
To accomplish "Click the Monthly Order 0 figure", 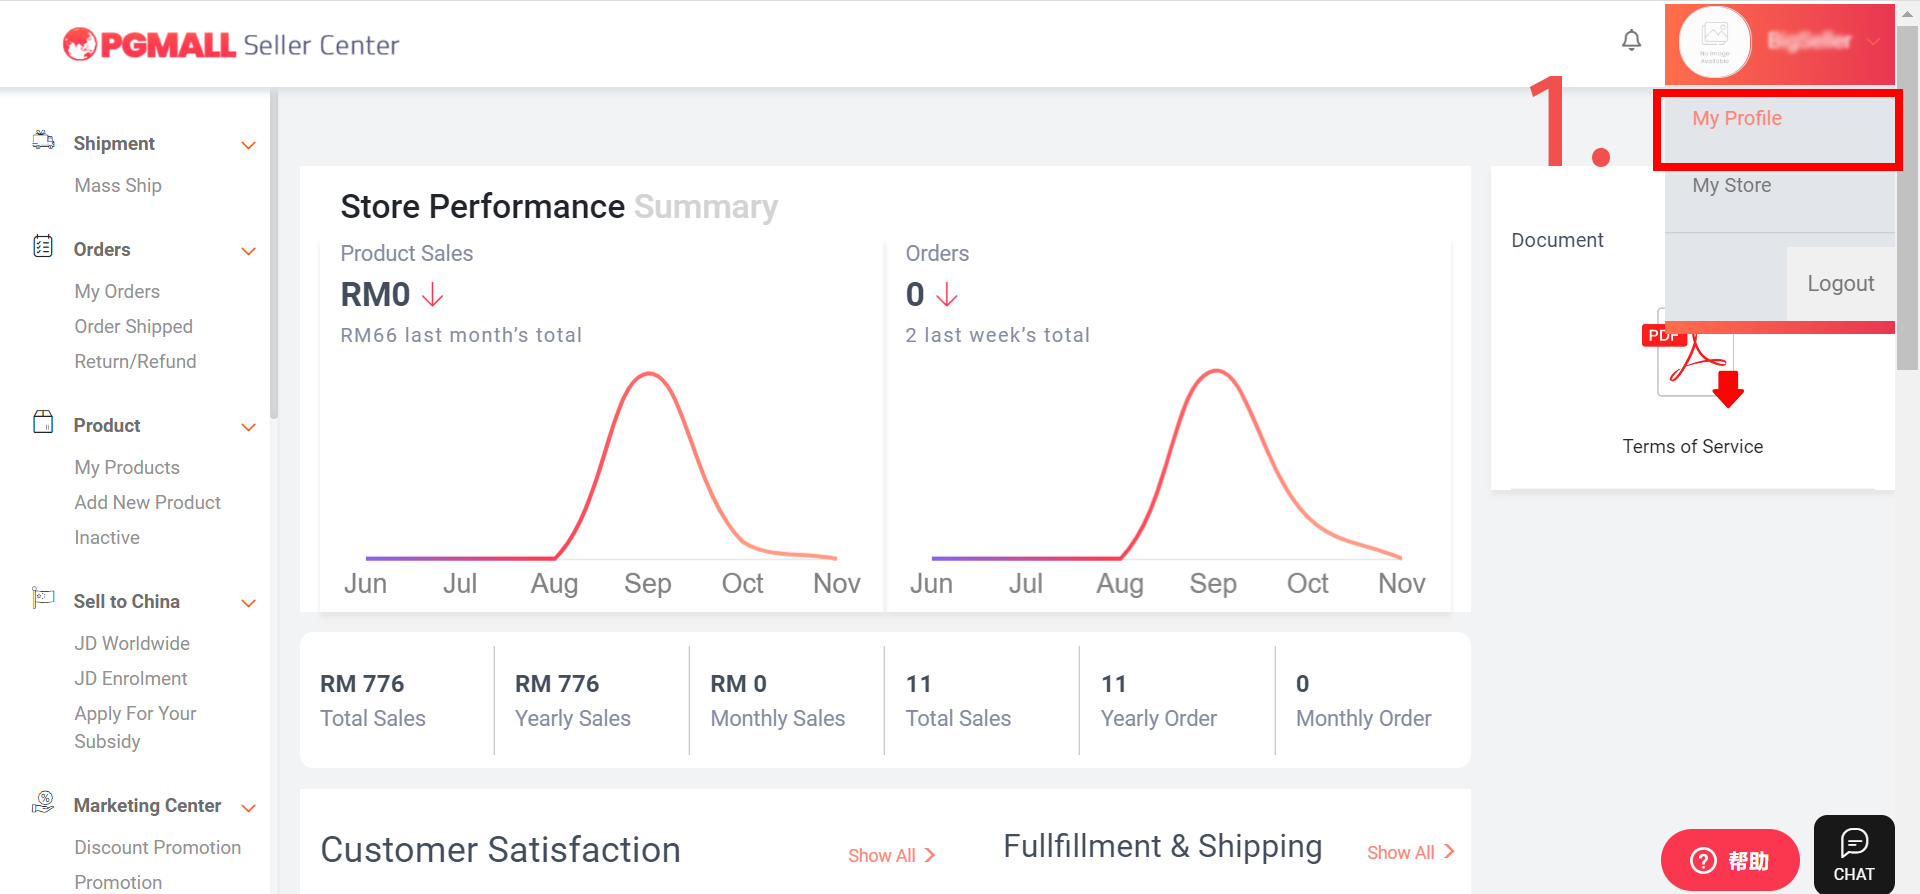I will click(1302, 684).
